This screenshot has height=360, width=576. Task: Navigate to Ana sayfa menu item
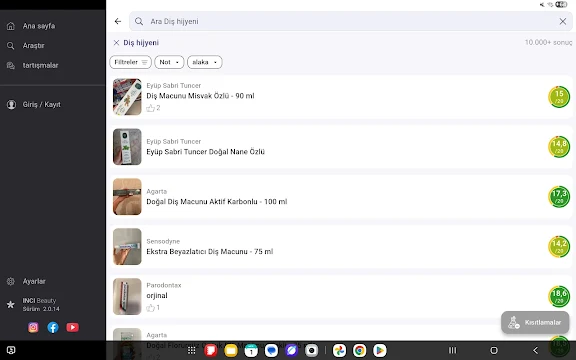point(39,26)
